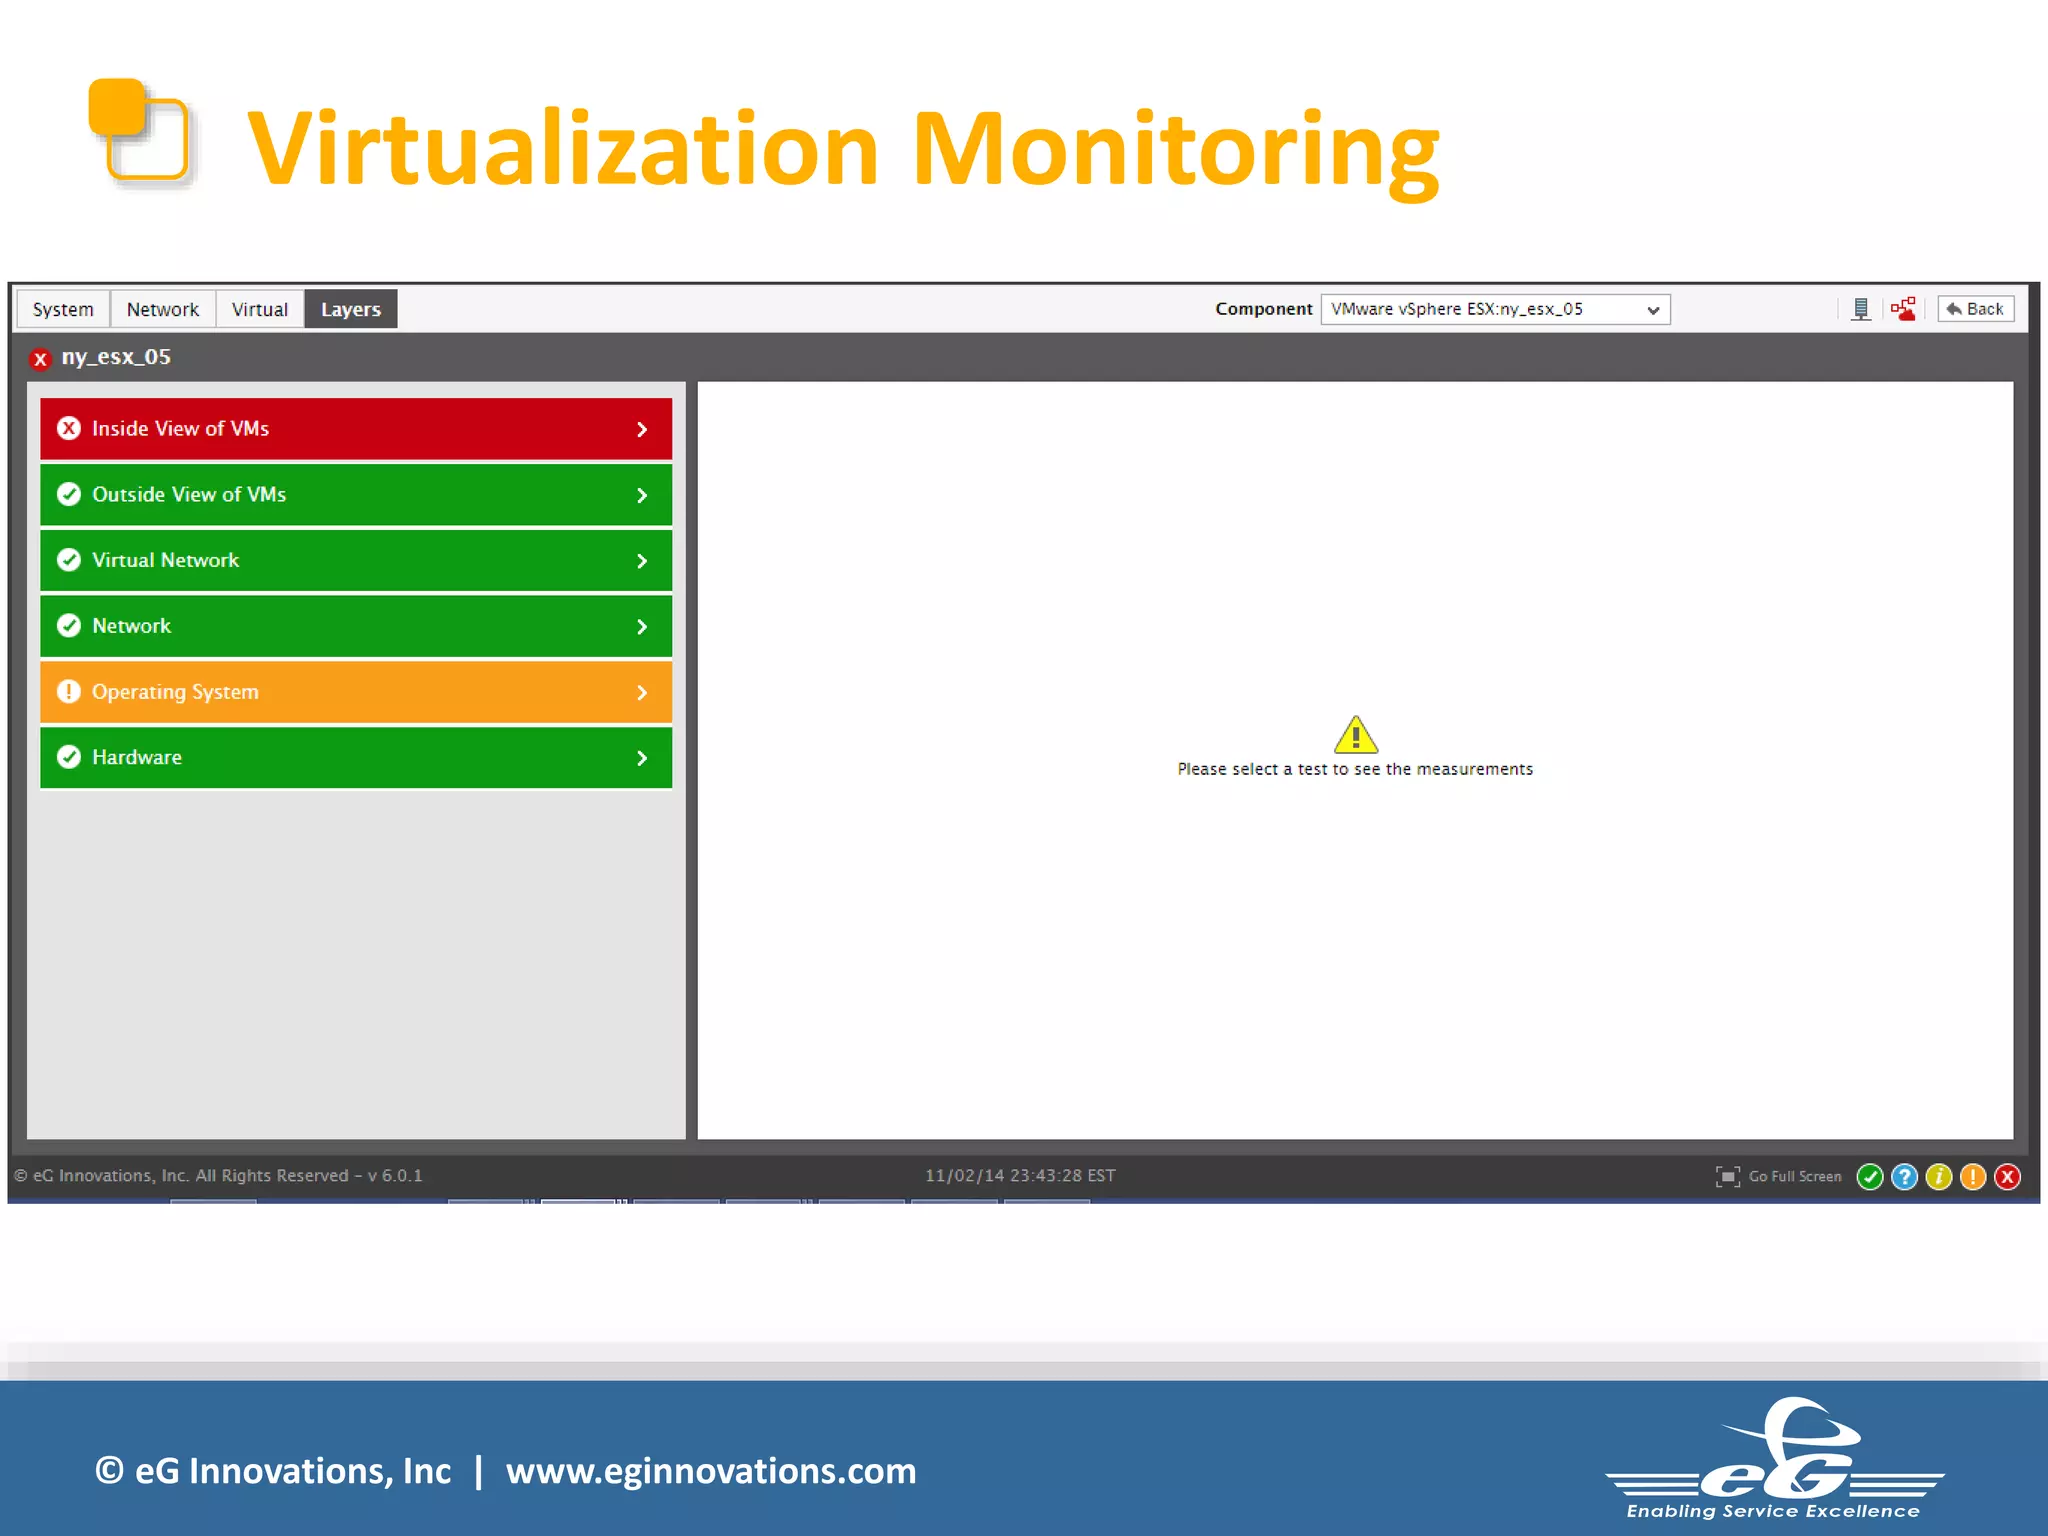Image resolution: width=2048 pixels, height=1536 pixels.
Task: Click www.eginnovations.com in slide footer
Action: click(x=711, y=1471)
